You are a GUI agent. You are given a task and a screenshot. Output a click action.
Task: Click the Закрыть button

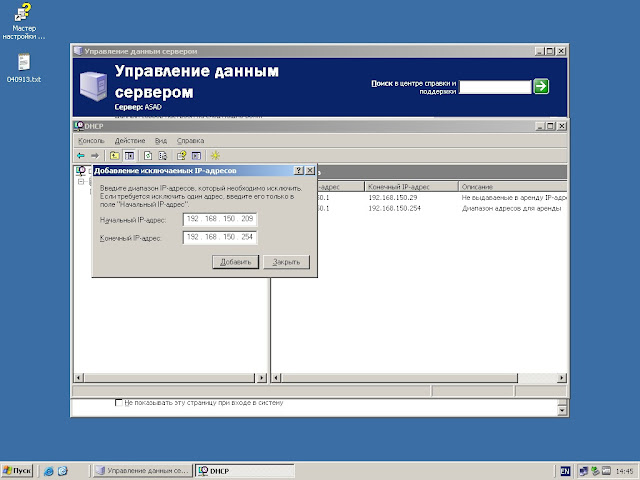click(x=286, y=262)
